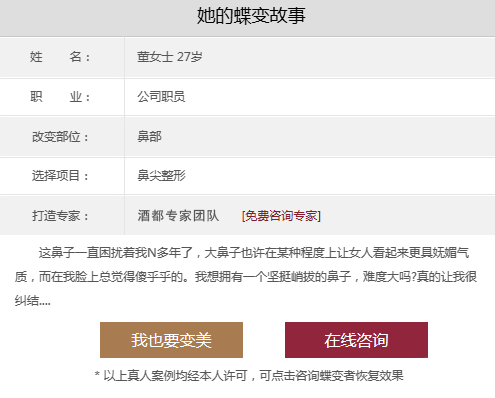Viewport: 495px width, 398px height.
Task: Follow the [免费咨询专家] link
Action: 281,216
